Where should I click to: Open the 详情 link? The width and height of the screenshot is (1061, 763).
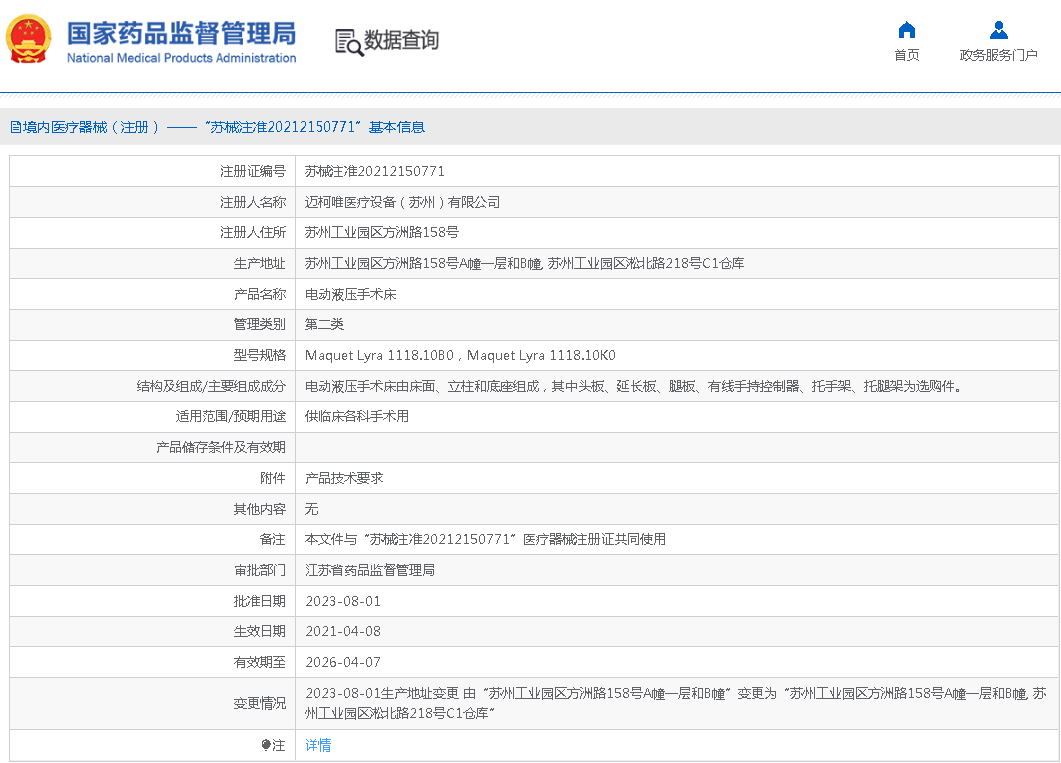point(318,745)
